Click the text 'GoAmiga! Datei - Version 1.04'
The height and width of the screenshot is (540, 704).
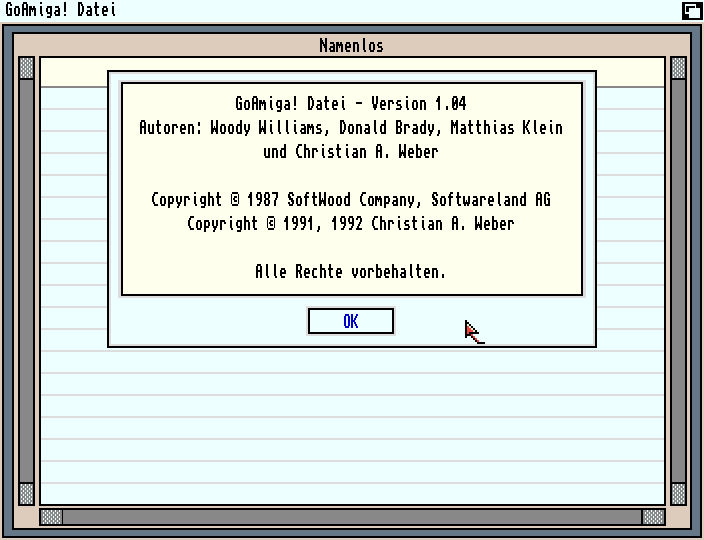coord(351,104)
